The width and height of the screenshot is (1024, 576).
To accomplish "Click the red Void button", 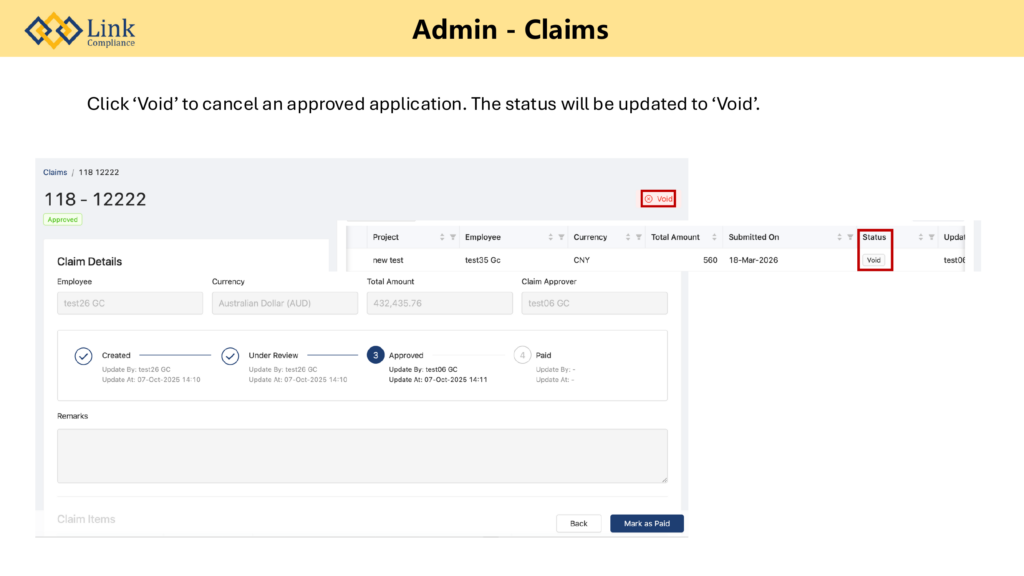I will tap(658, 199).
